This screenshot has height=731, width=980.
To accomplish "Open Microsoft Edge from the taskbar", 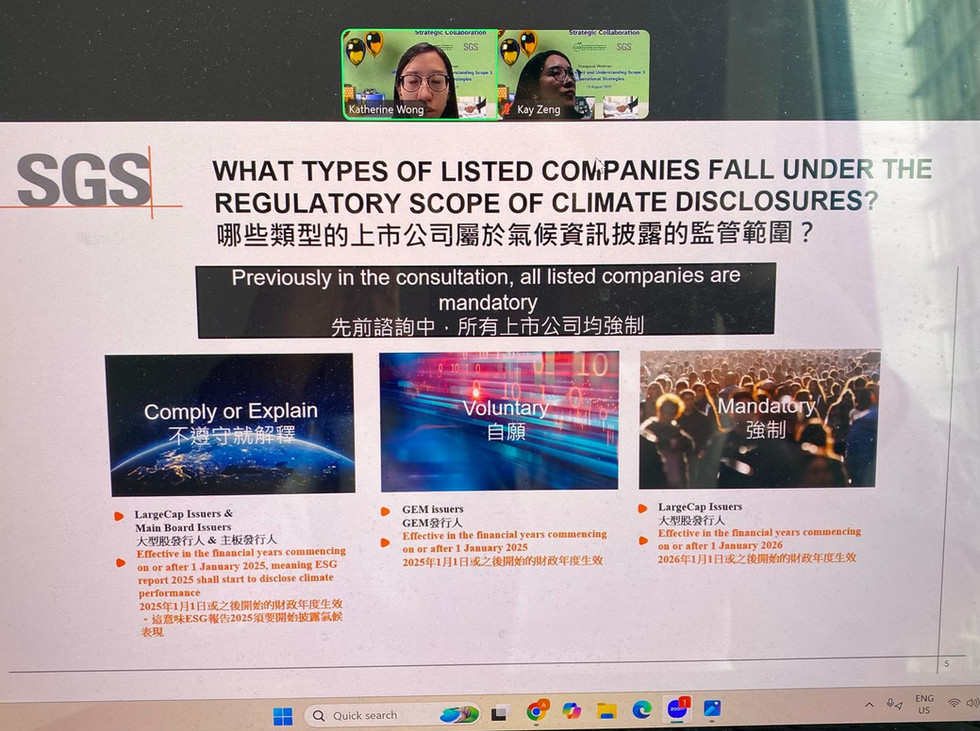I will click(x=641, y=710).
